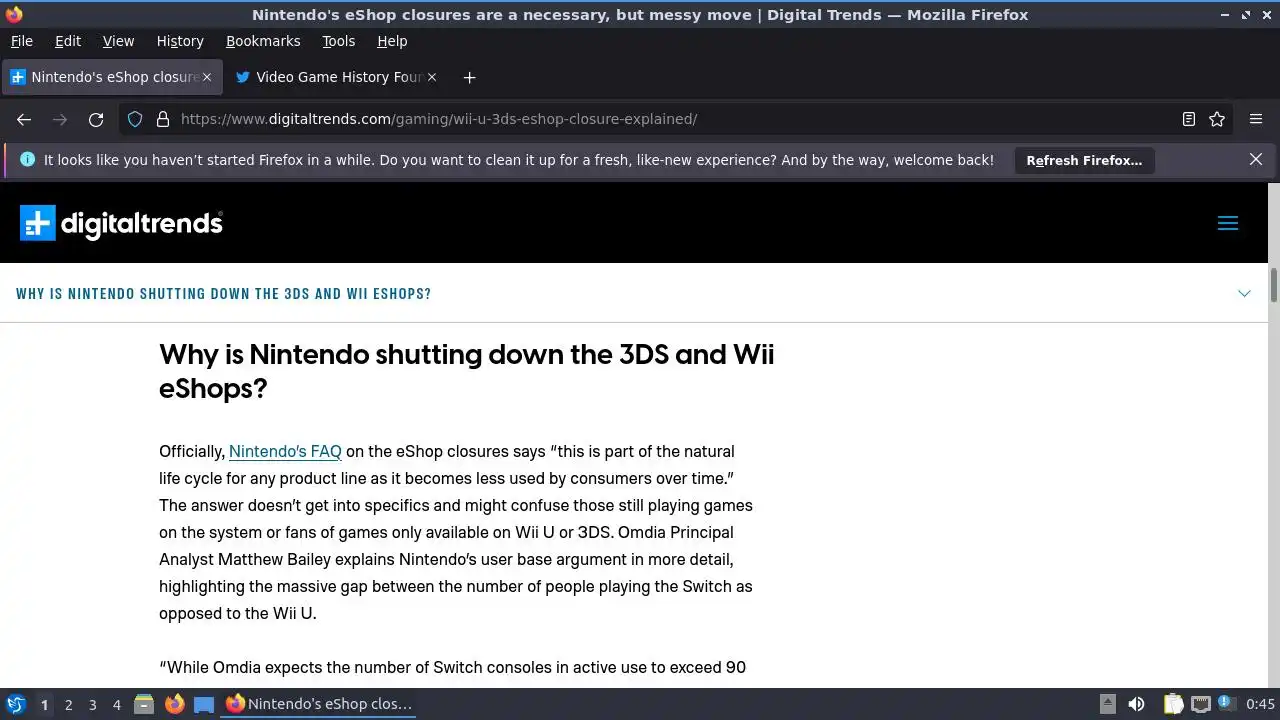Bookmark this page with the star
This screenshot has width=1280, height=720.
(x=1217, y=119)
